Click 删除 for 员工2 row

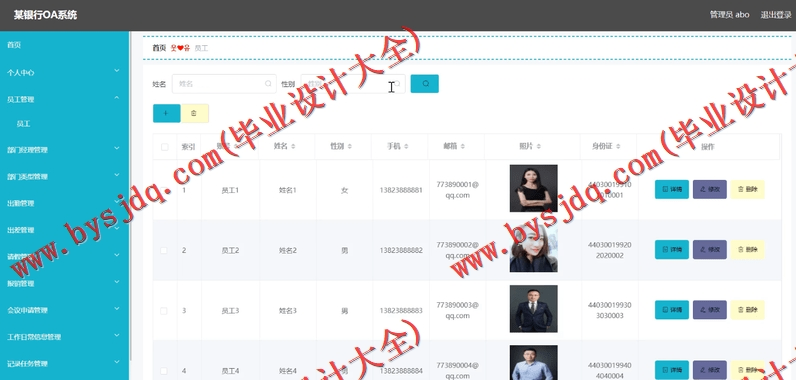747,250
